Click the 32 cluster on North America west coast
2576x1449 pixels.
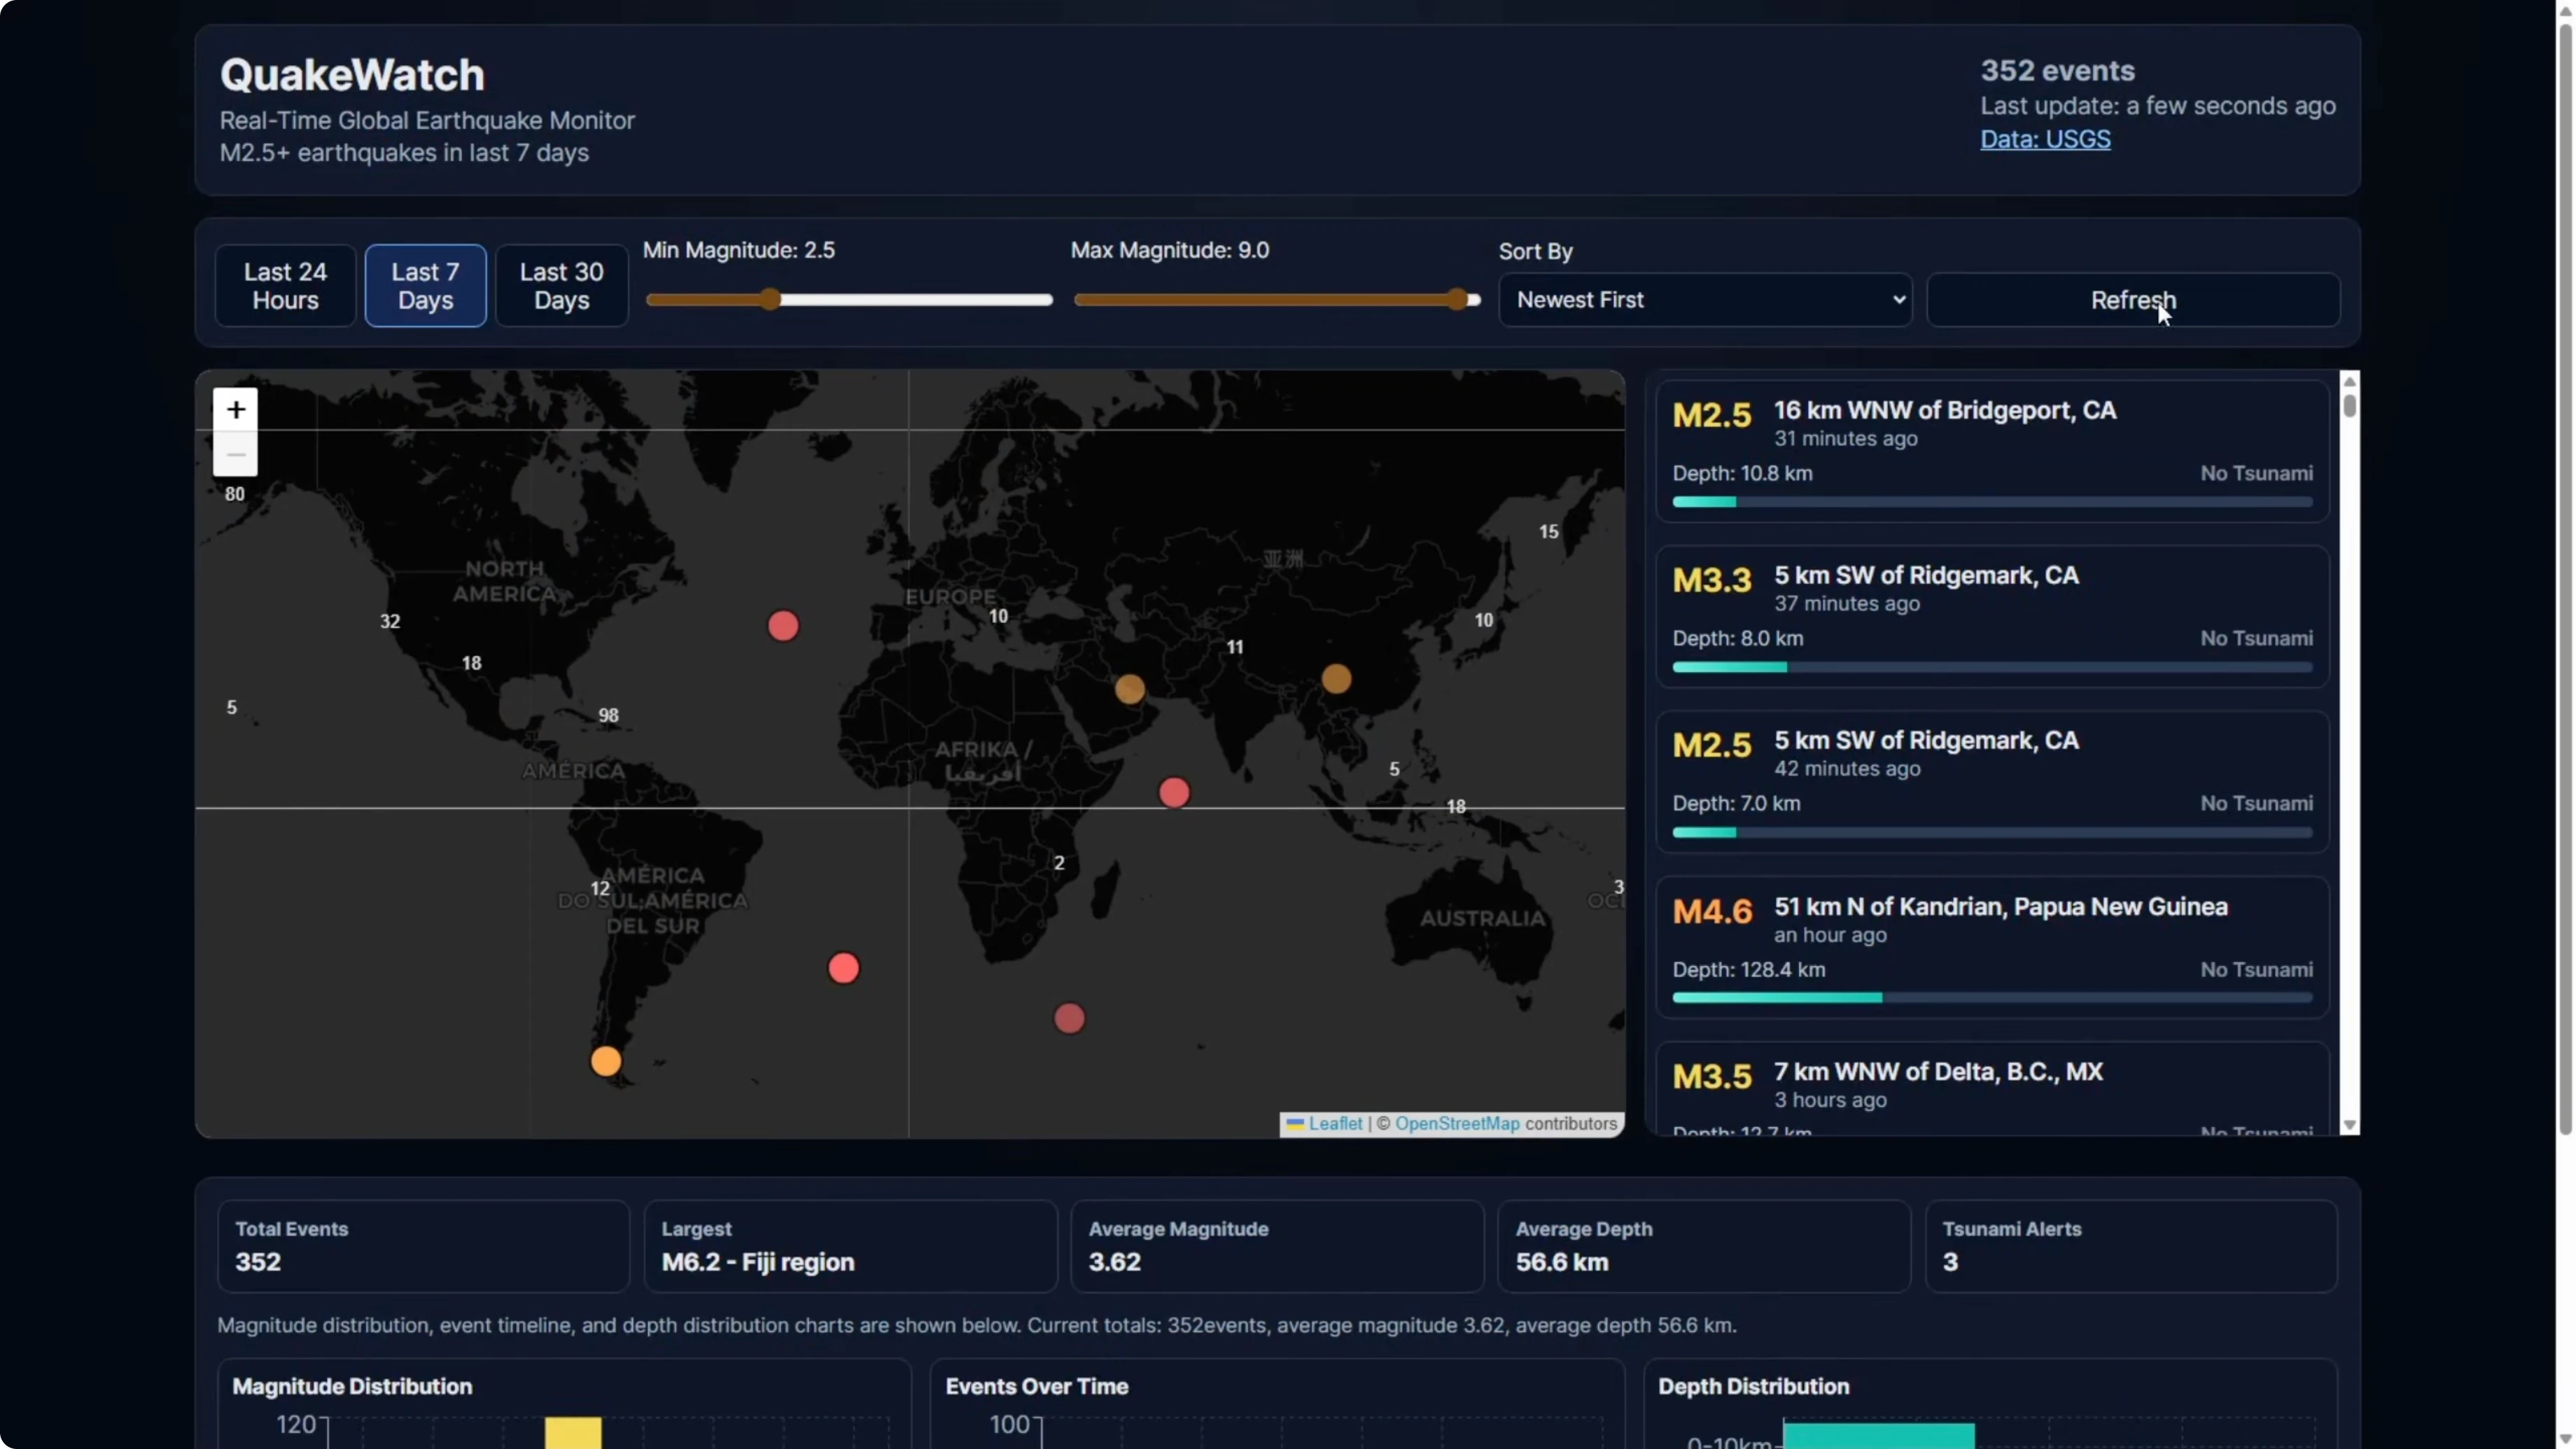[390, 621]
